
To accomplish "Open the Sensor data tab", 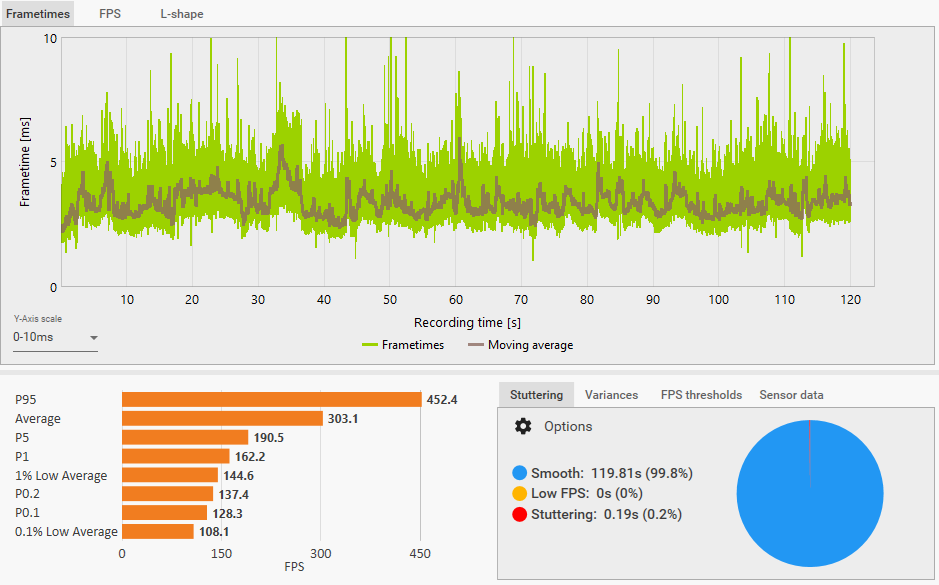I will tap(791, 395).
